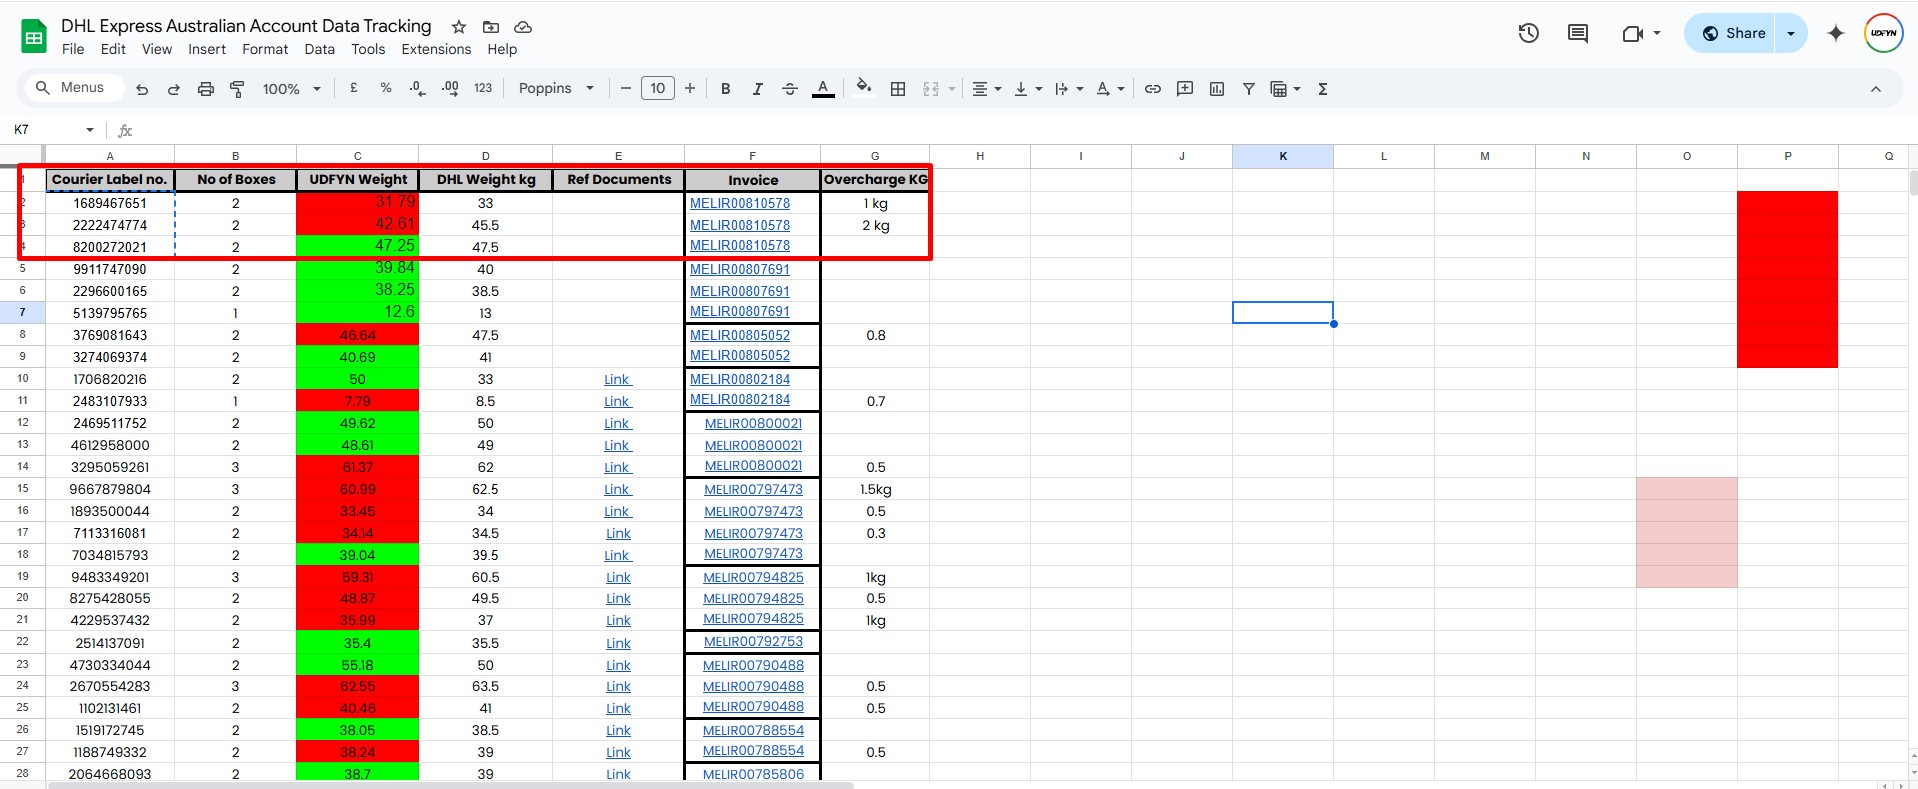Click the undo icon in toolbar

pos(142,89)
